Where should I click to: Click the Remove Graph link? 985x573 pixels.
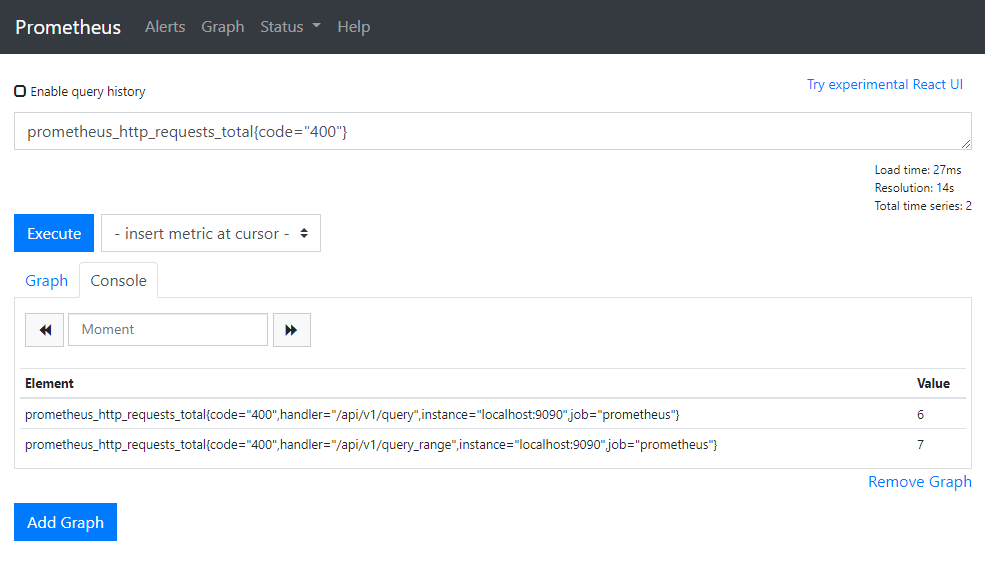919,482
